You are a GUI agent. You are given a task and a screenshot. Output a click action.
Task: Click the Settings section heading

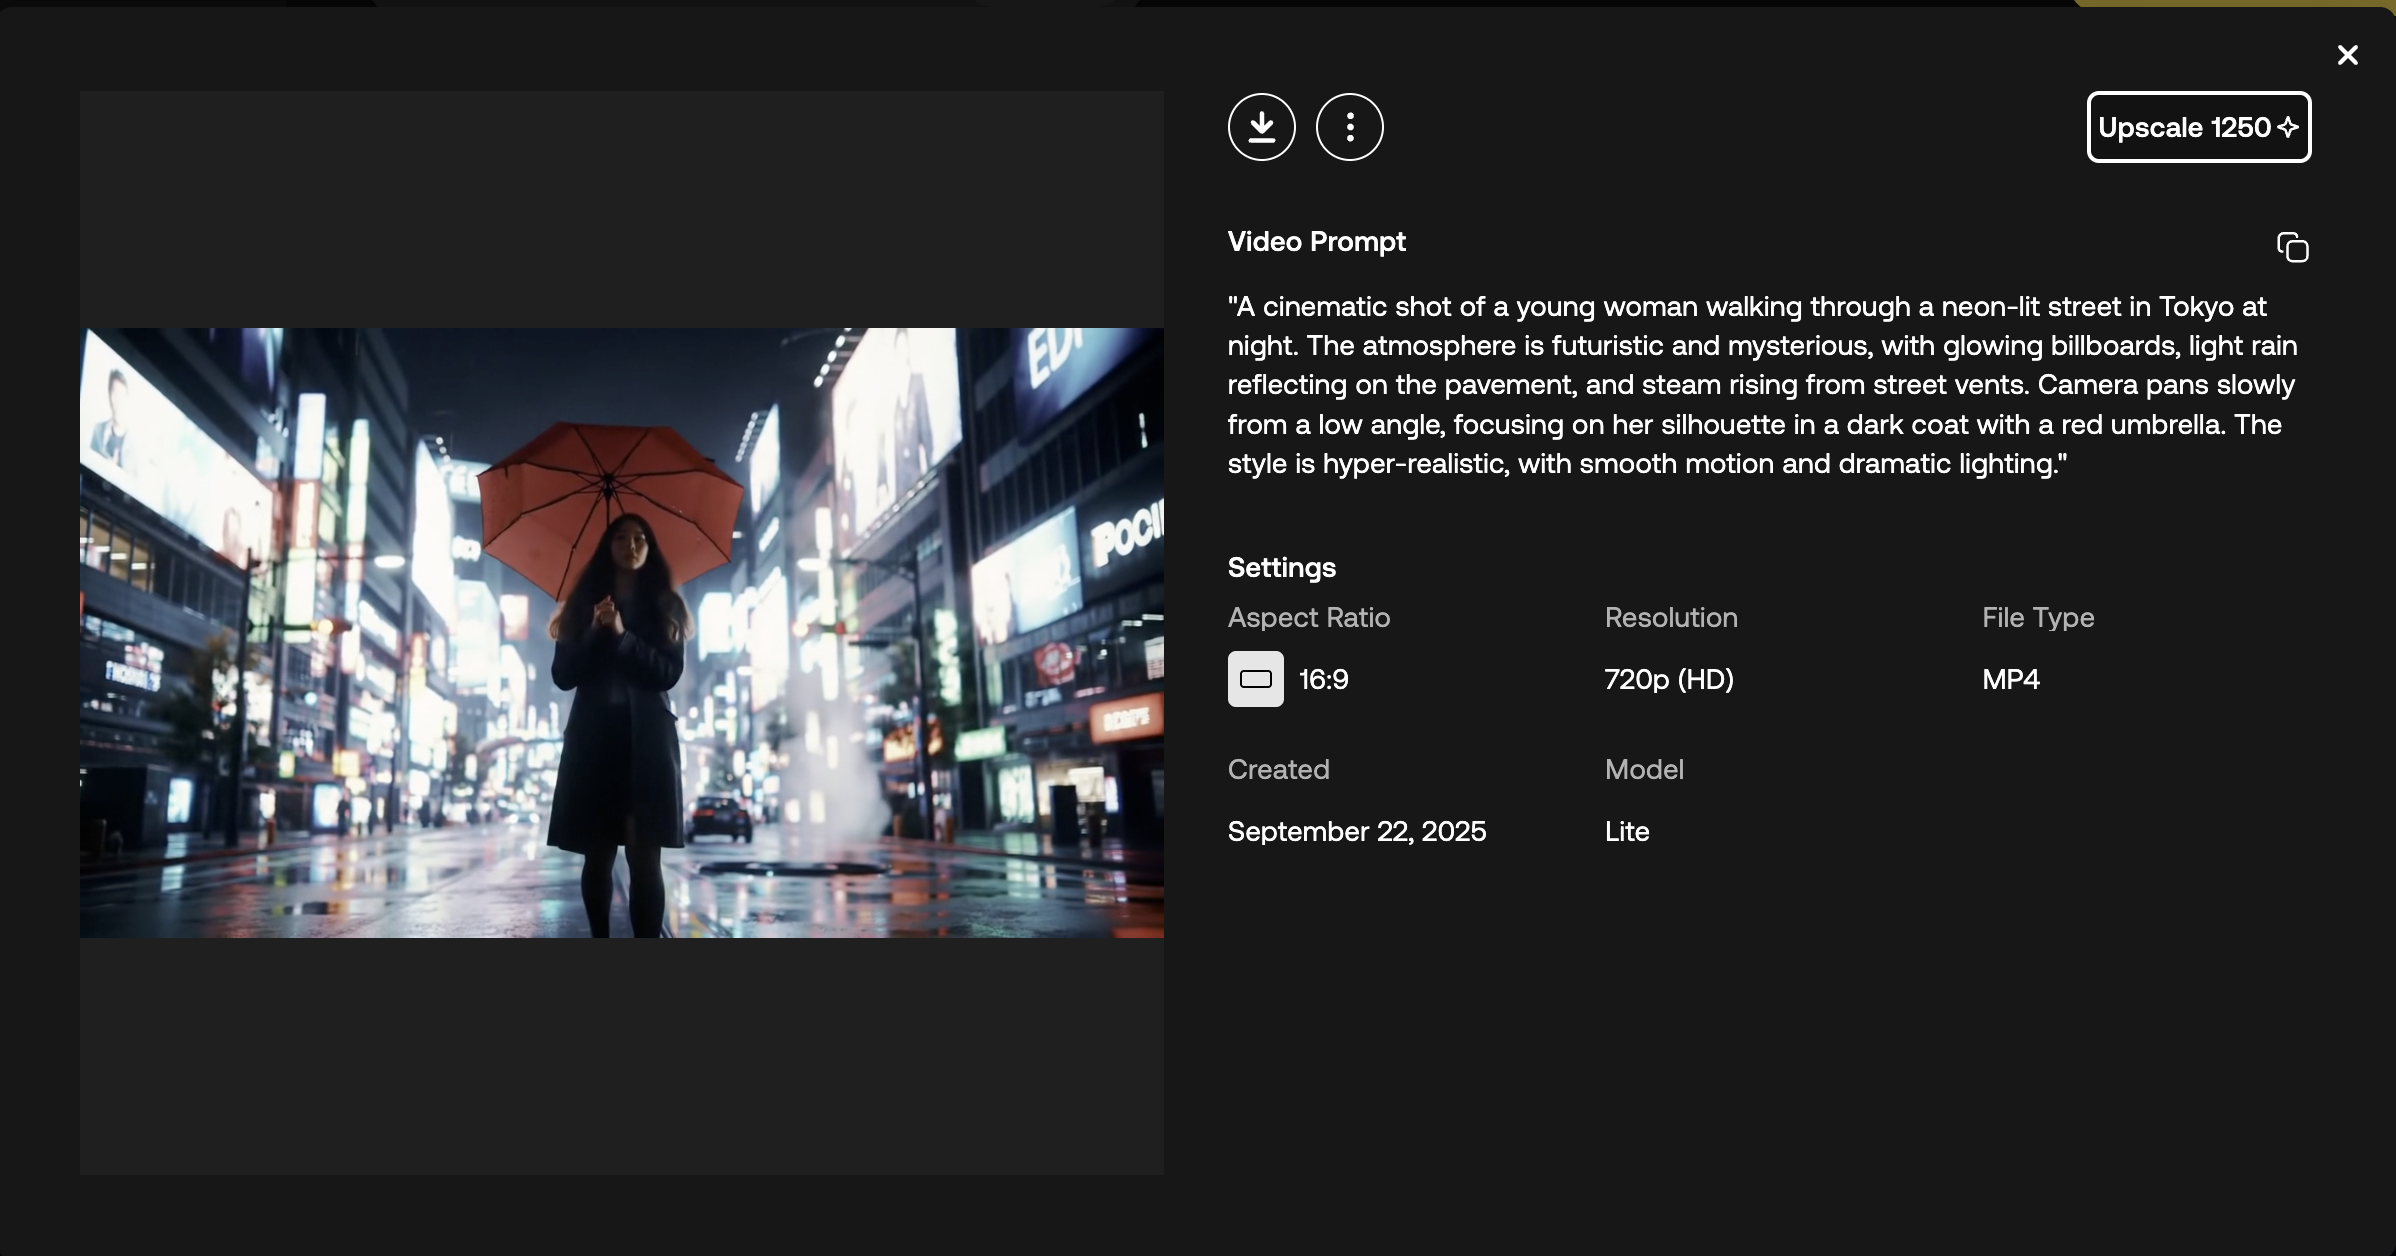pyautogui.click(x=1281, y=567)
